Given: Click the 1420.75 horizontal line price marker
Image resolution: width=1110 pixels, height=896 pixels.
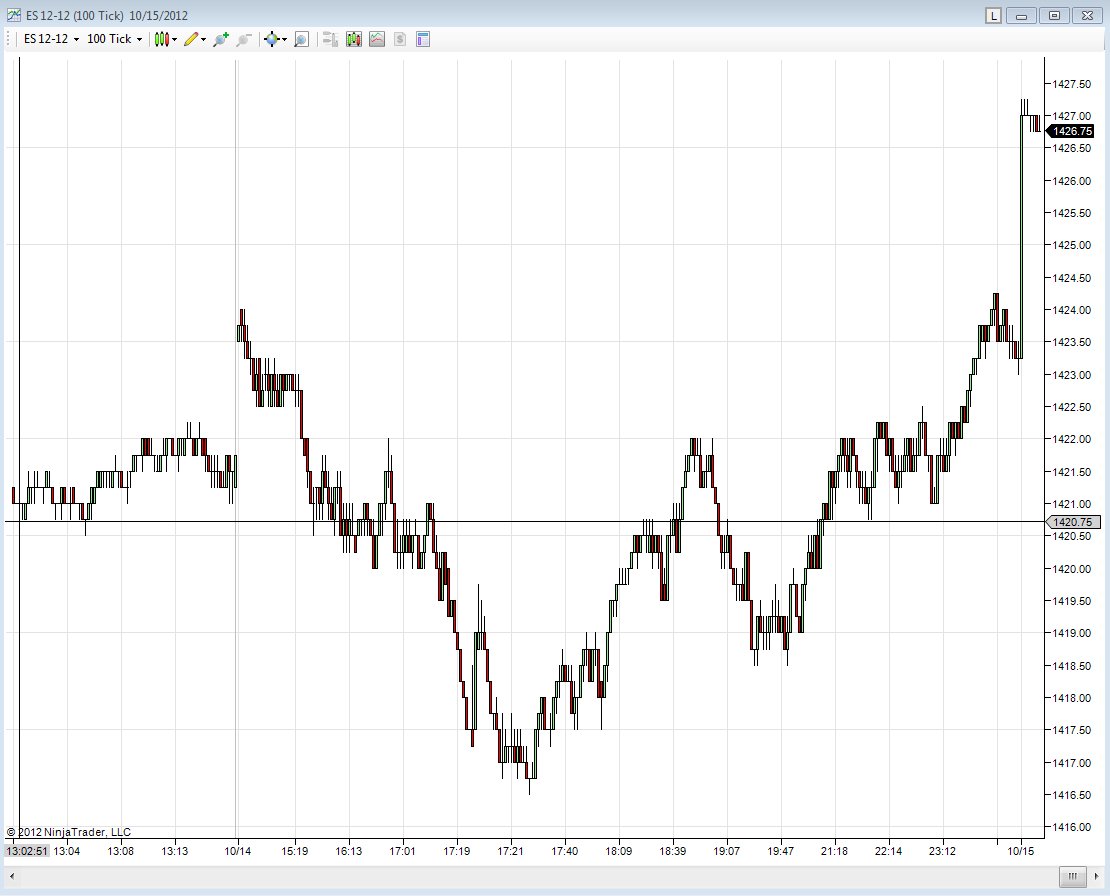Looking at the screenshot, I should [1073, 522].
